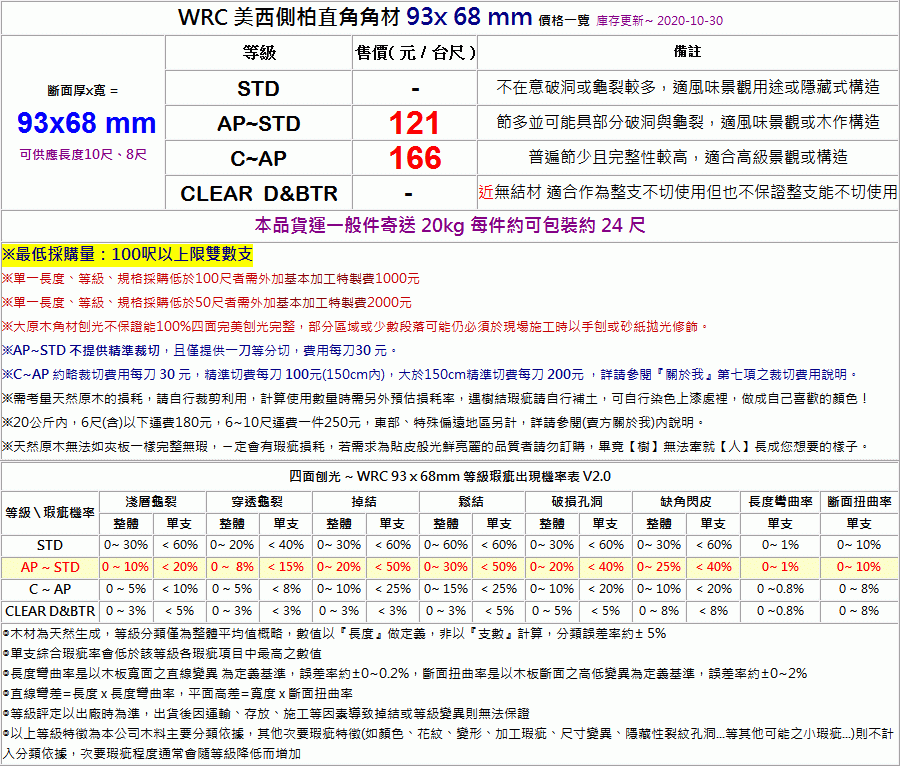Select the footnote starting "以上等級特徵為本公司木料主要分類依據"
The height and width of the screenshot is (766, 900).
448,744
